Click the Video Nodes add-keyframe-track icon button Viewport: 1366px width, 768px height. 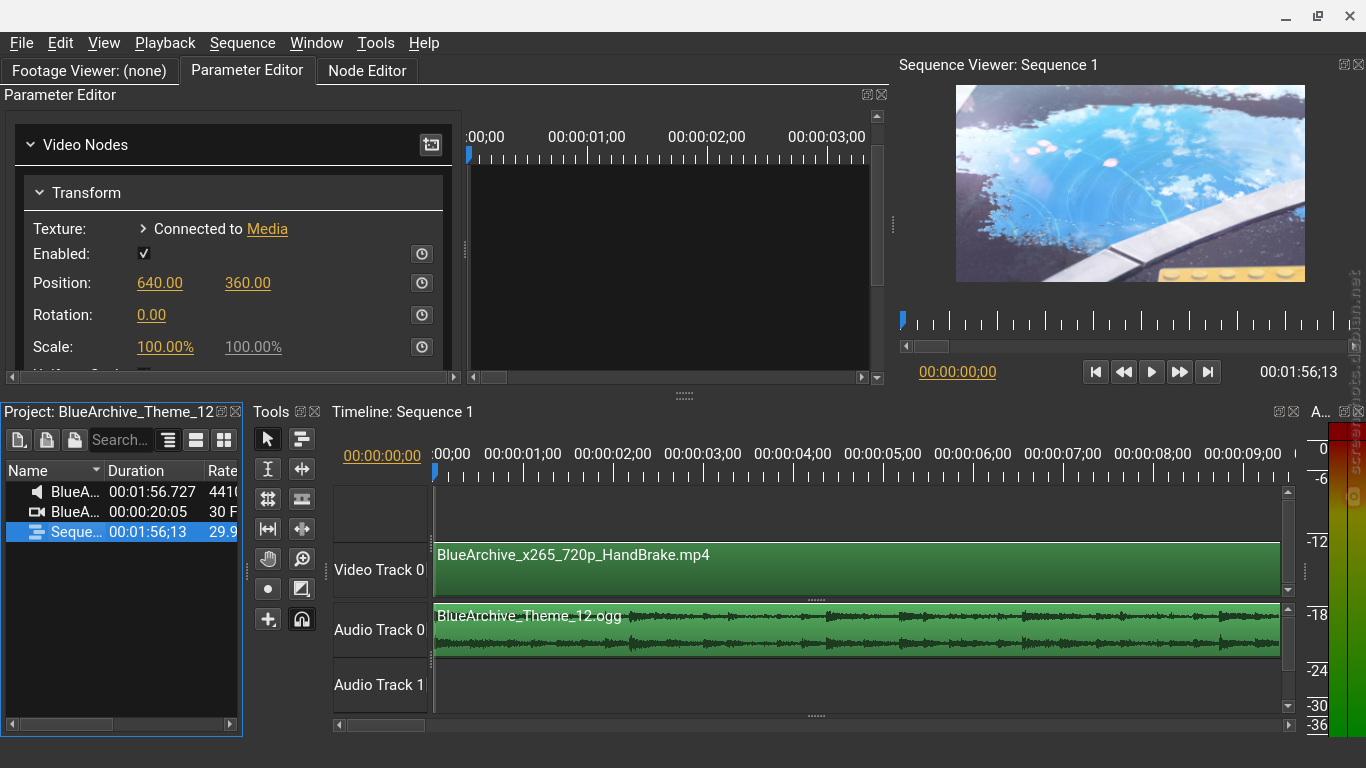click(431, 145)
